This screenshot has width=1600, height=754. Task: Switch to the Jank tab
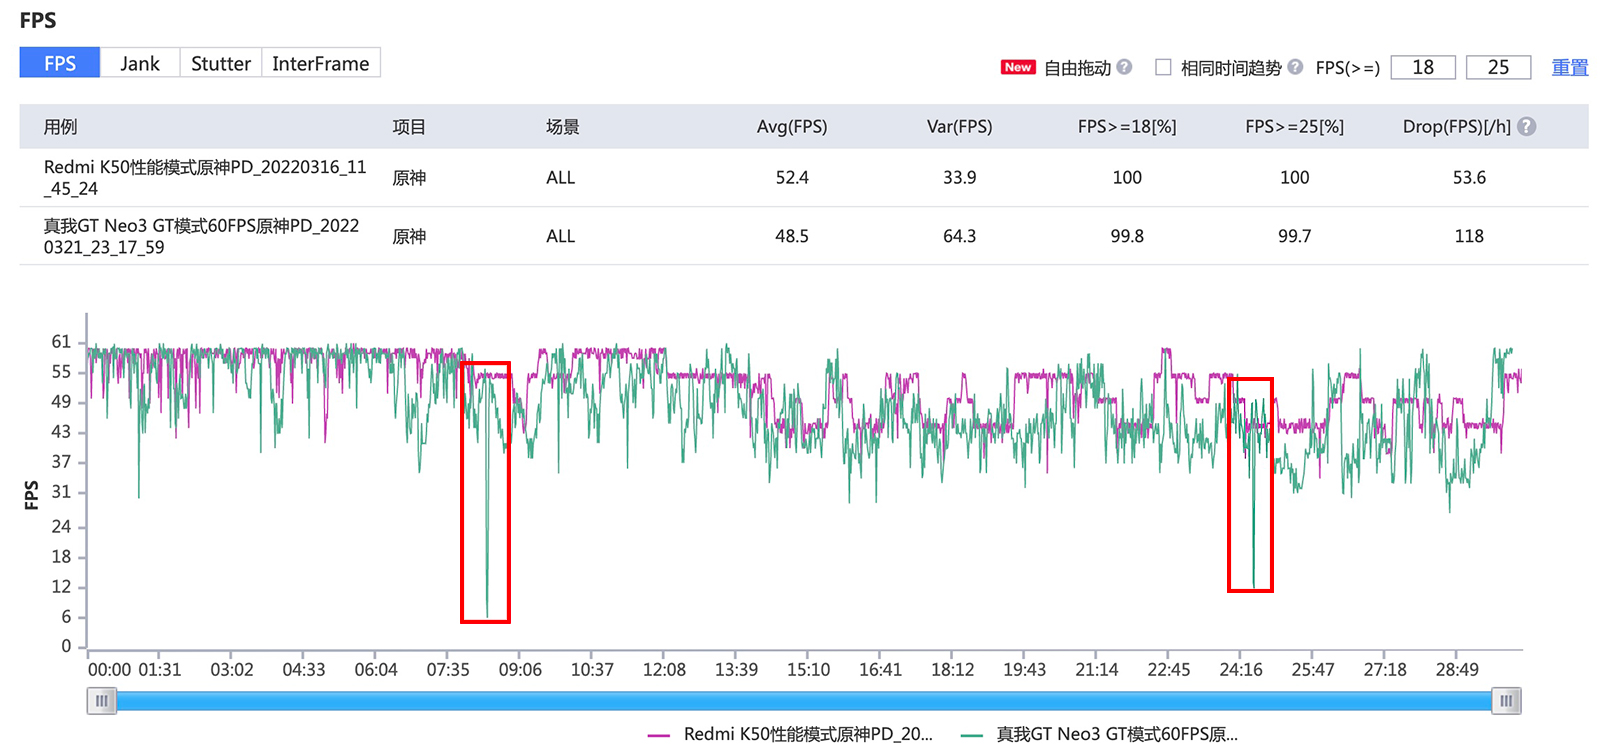140,63
